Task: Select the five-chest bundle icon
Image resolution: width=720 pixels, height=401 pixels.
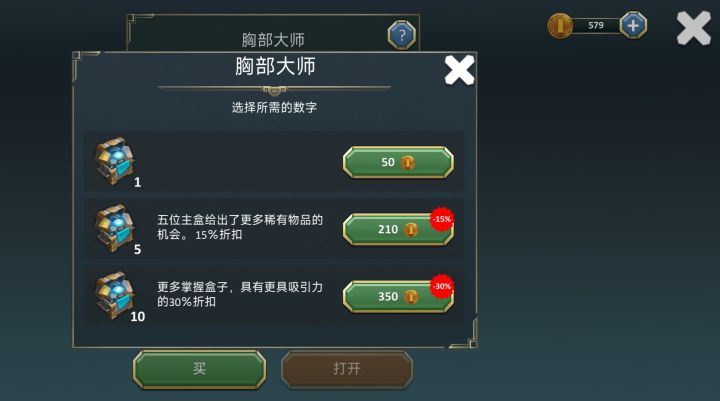Action: click(115, 228)
